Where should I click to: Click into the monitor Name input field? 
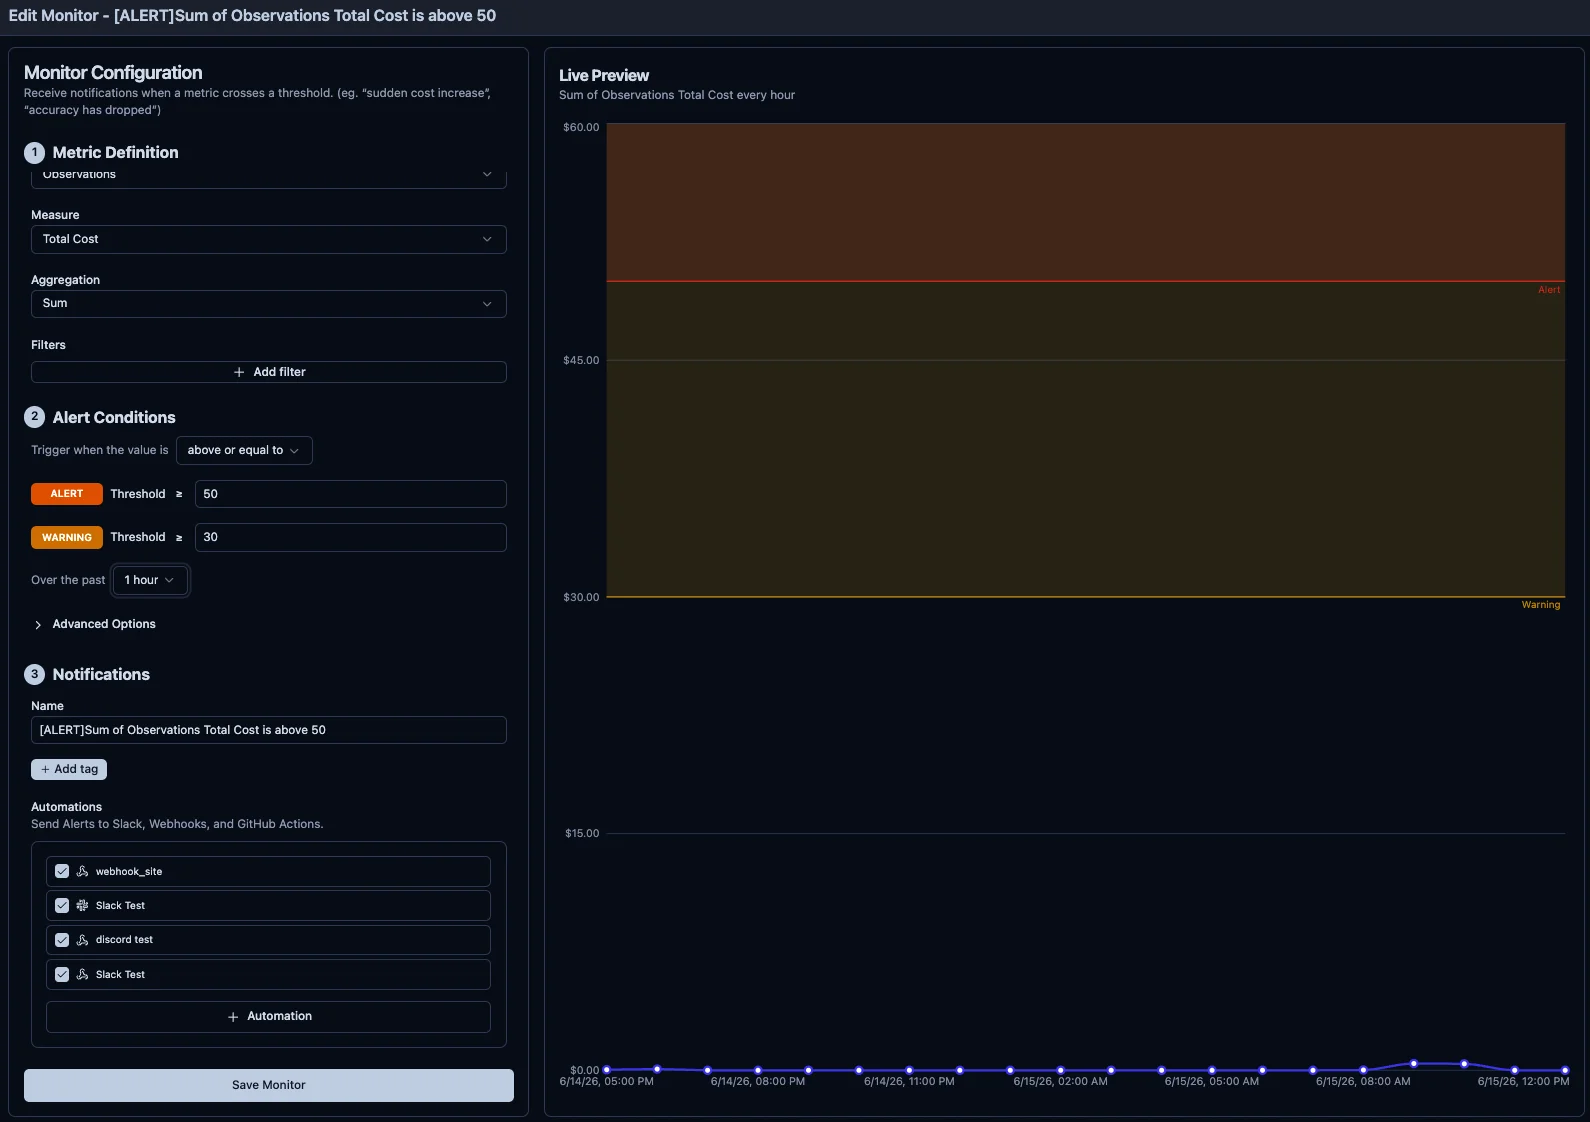coord(268,730)
